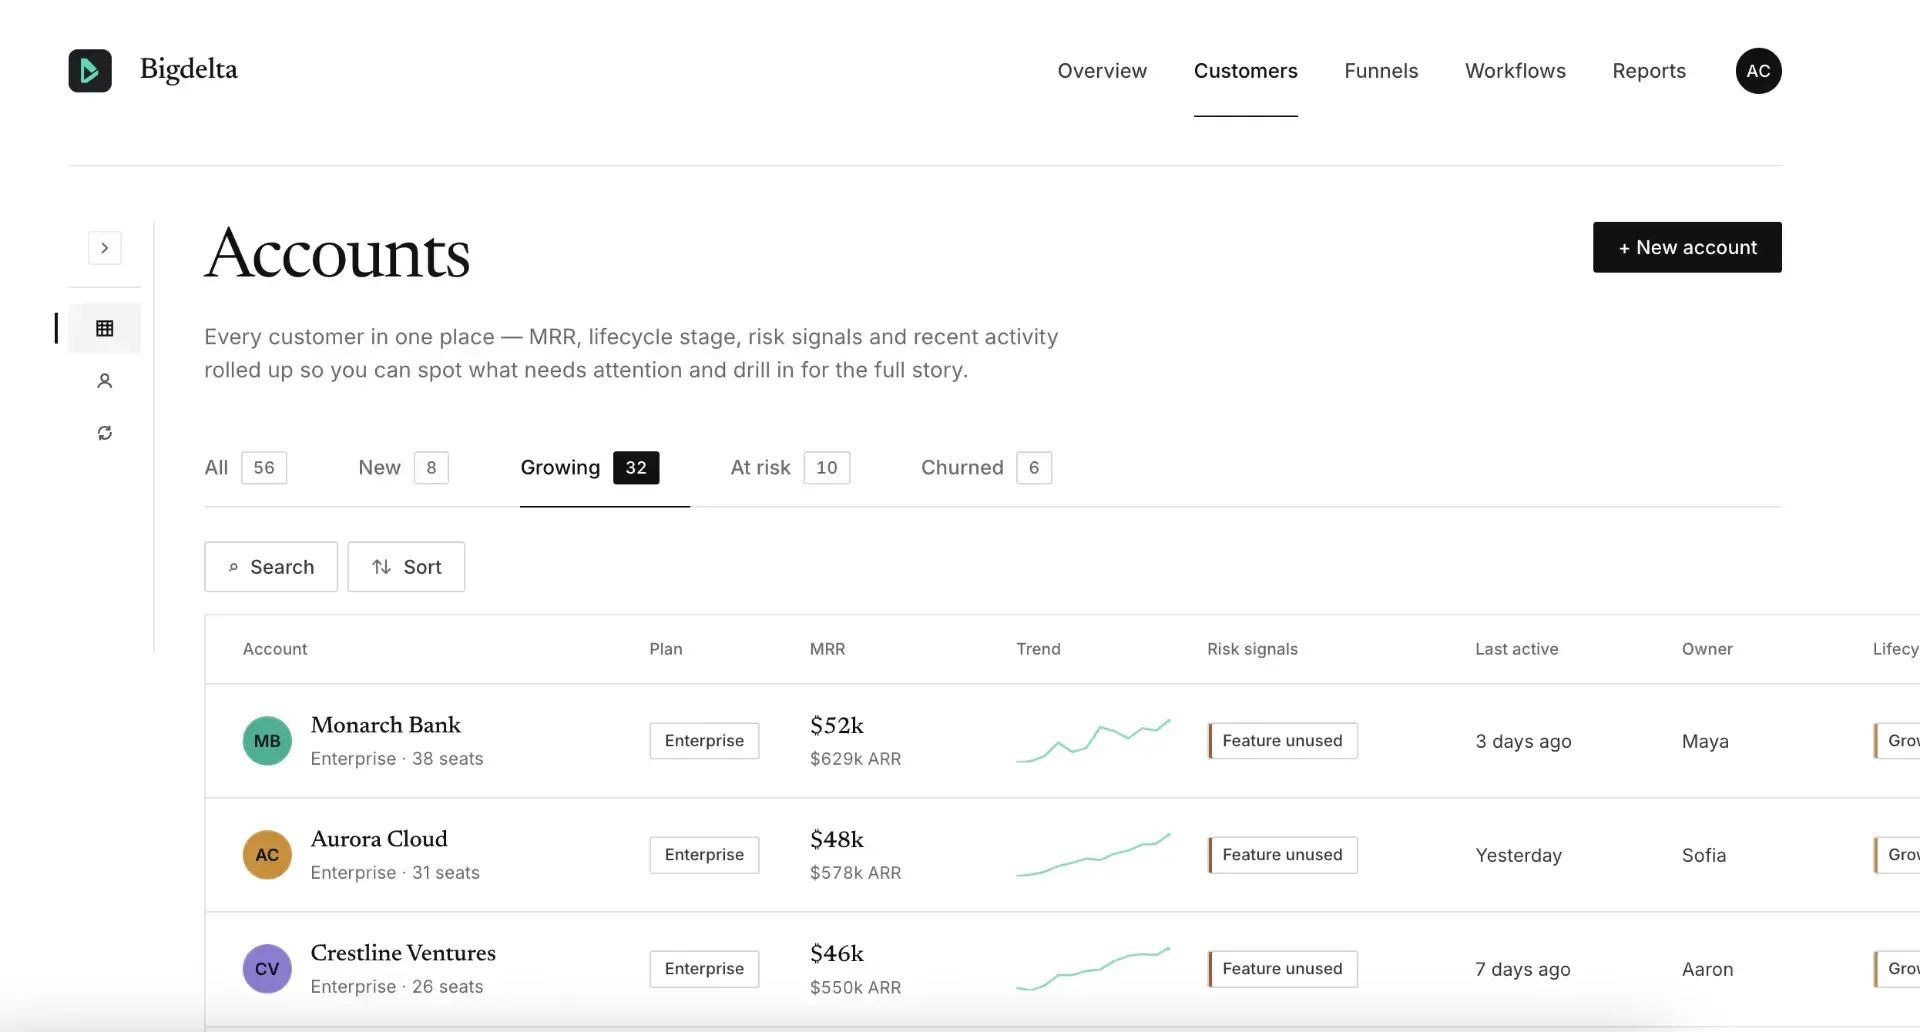
Task: Click Enterprise plan badge for Crestline Ventures
Action: pyautogui.click(x=704, y=969)
